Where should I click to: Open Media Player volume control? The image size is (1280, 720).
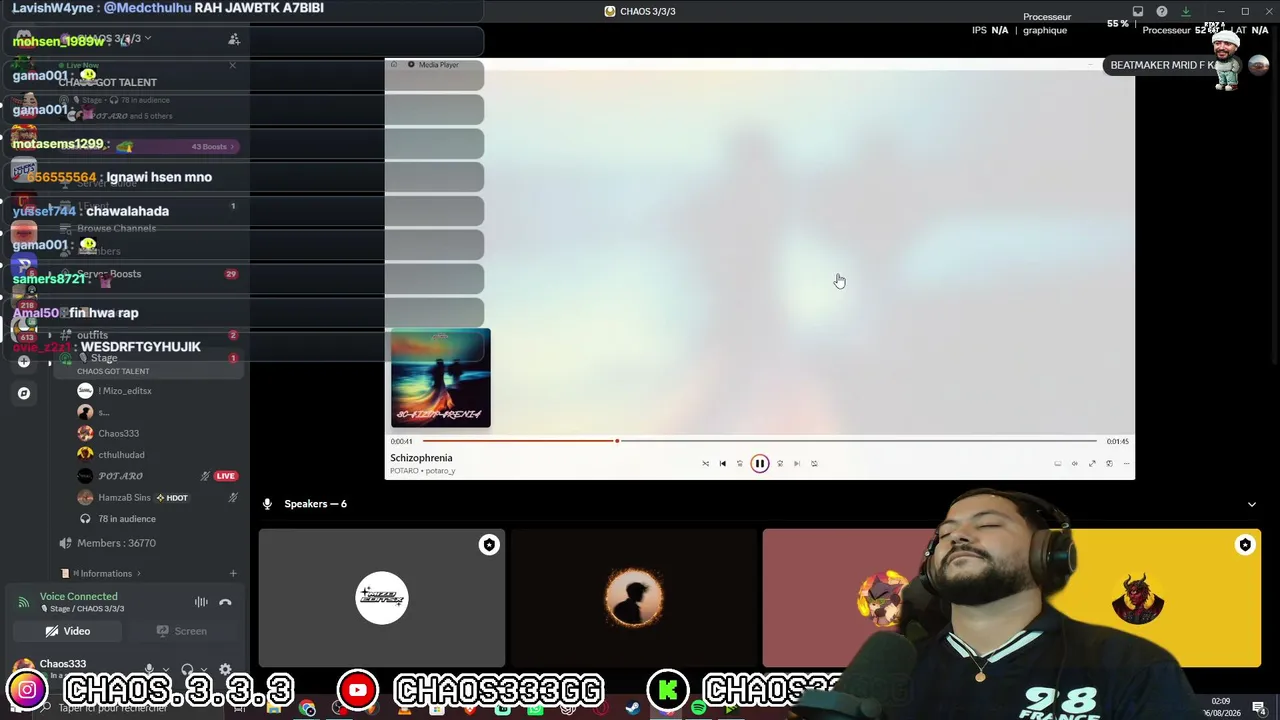pyautogui.click(x=1075, y=463)
